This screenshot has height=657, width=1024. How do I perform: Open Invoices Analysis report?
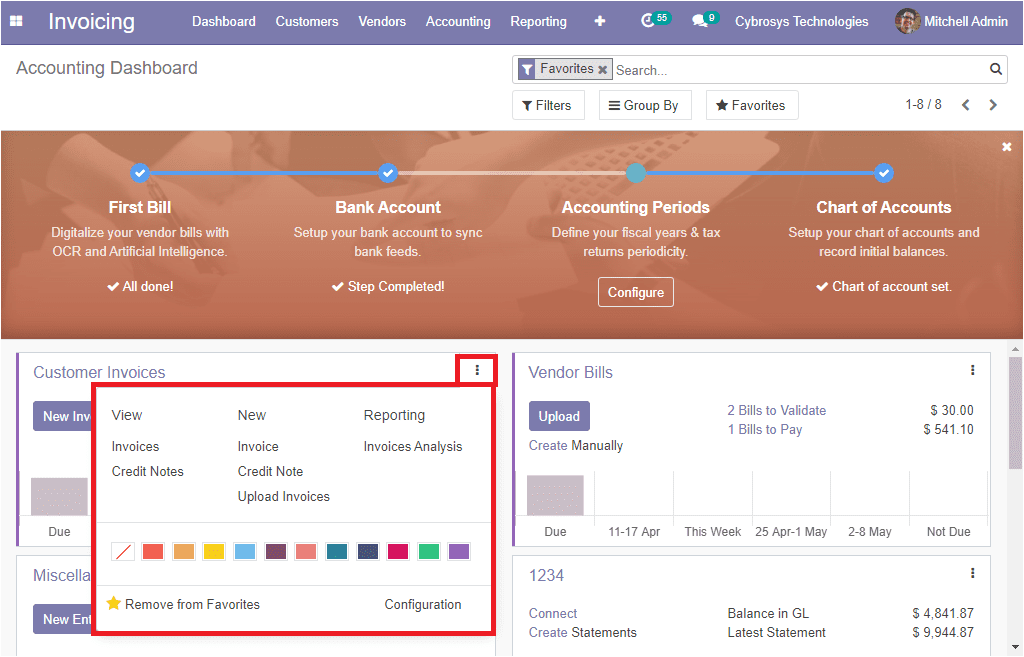(x=413, y=447)
